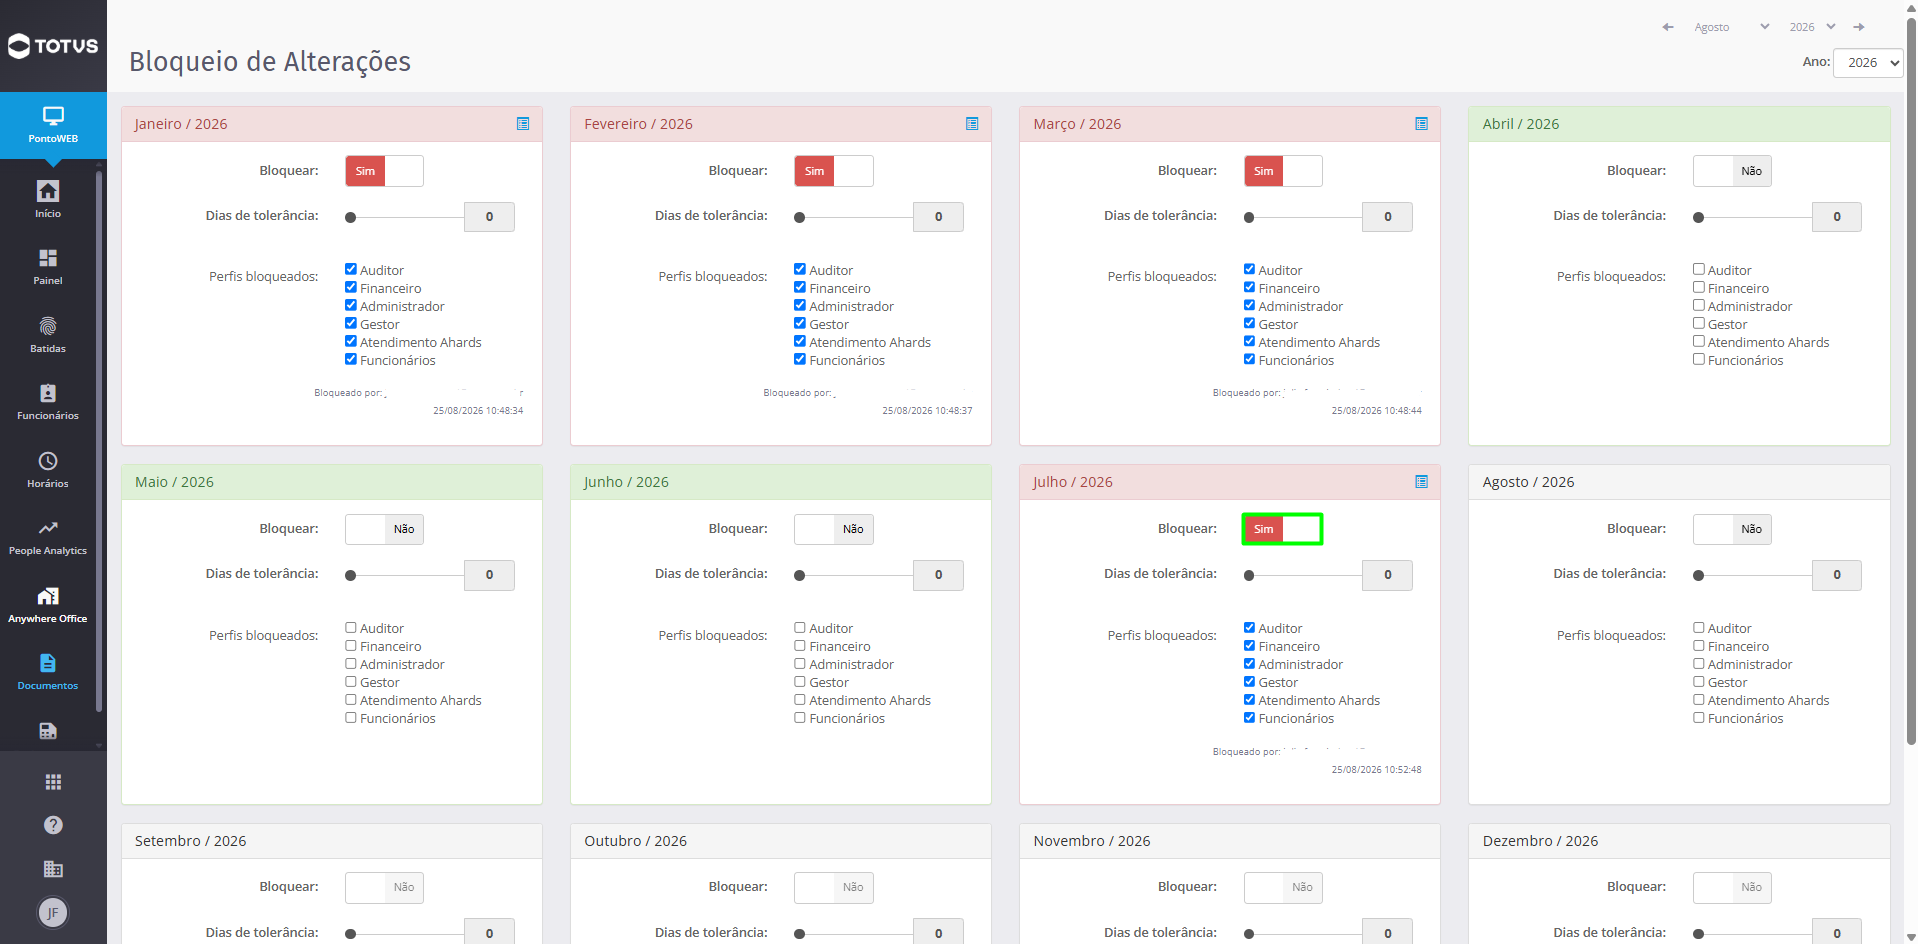Toggle Bloquear switch for Janeiro / 2026
This screenshot has width=1918, height=944.
(x=384, y=171)
